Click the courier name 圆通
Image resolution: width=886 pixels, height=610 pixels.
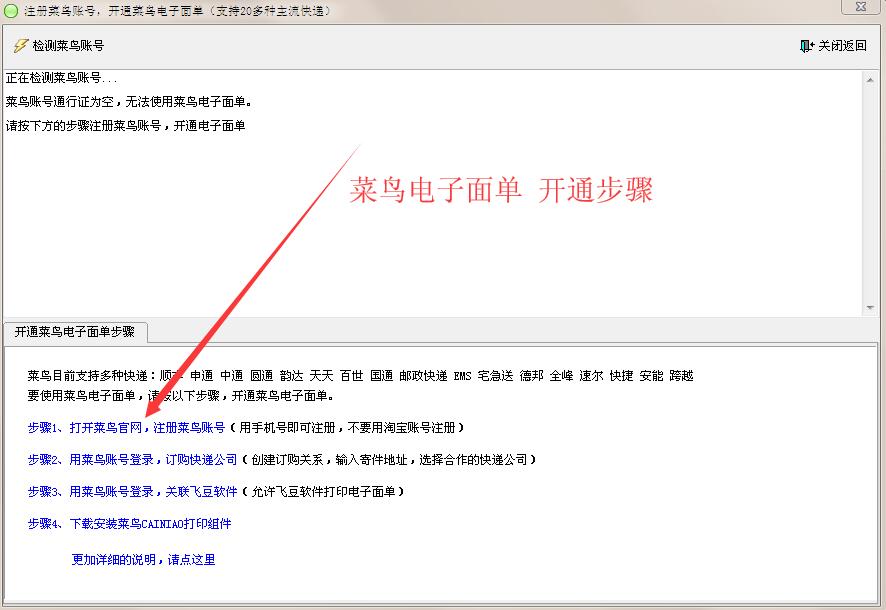point(262,376)
